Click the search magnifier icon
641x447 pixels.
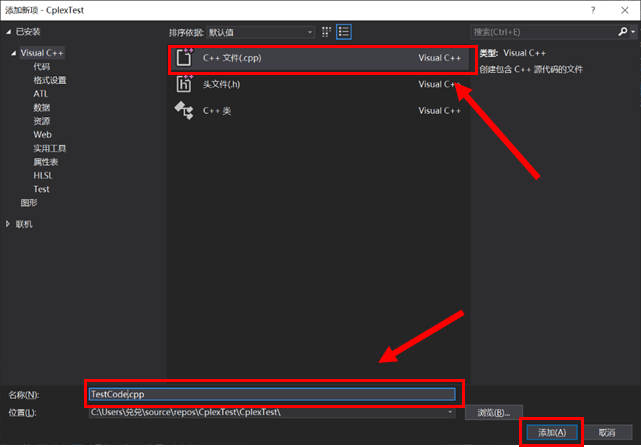coord(623,31)
